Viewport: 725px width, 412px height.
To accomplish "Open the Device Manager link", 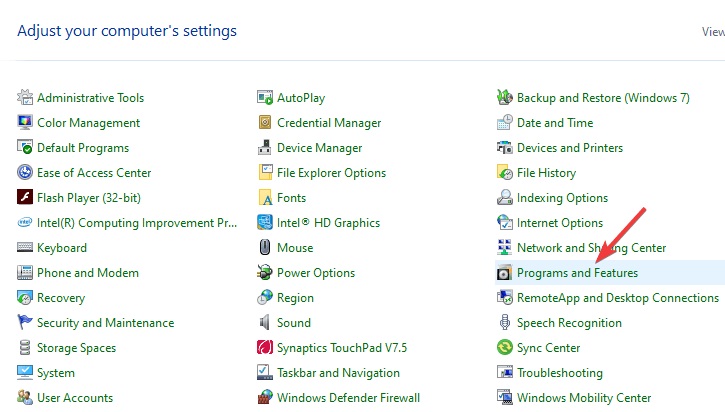I will point(319,148).
